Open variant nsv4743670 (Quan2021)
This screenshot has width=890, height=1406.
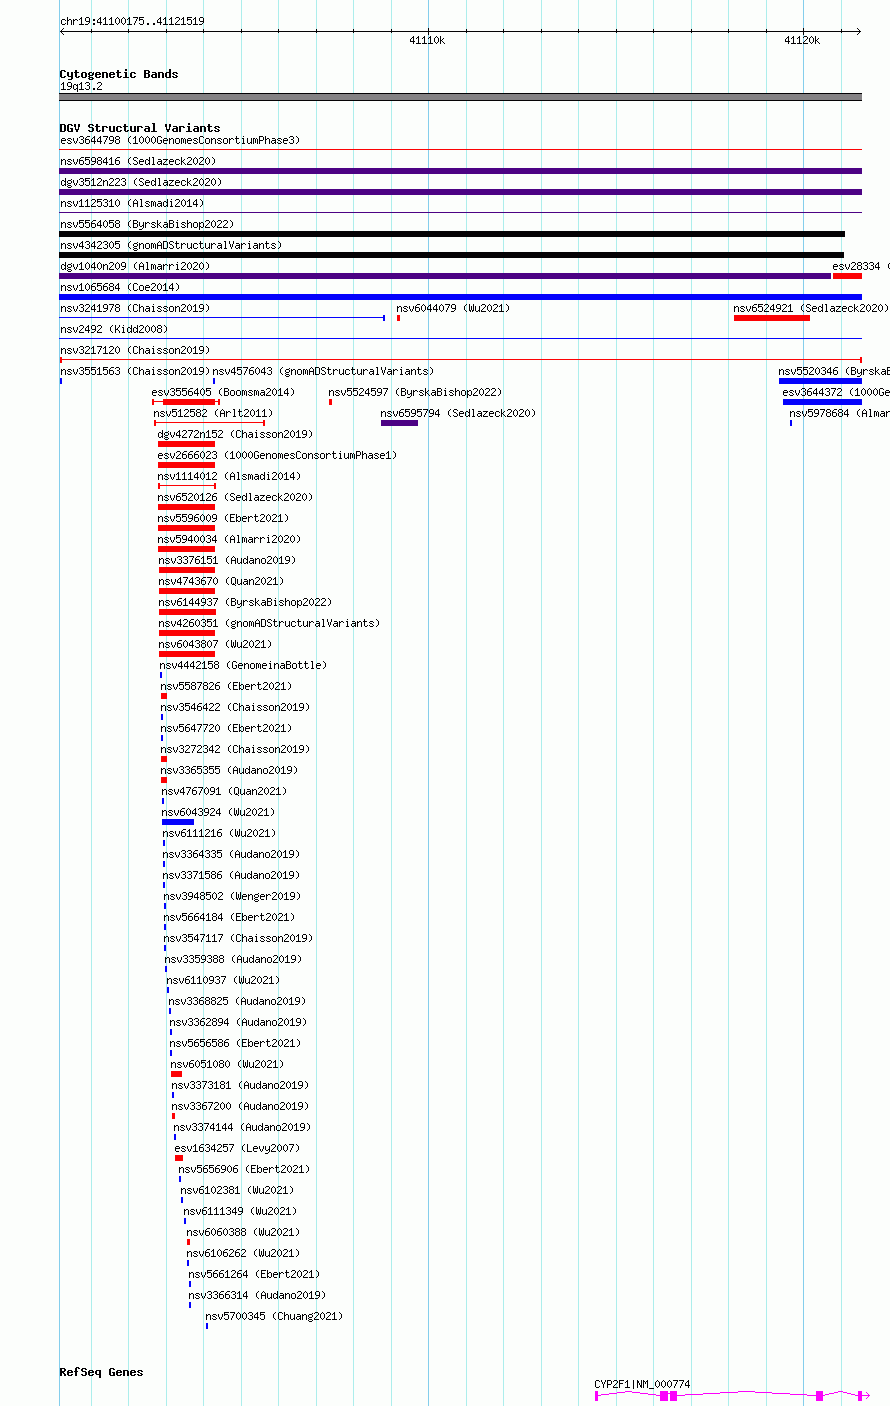point(221,581)
